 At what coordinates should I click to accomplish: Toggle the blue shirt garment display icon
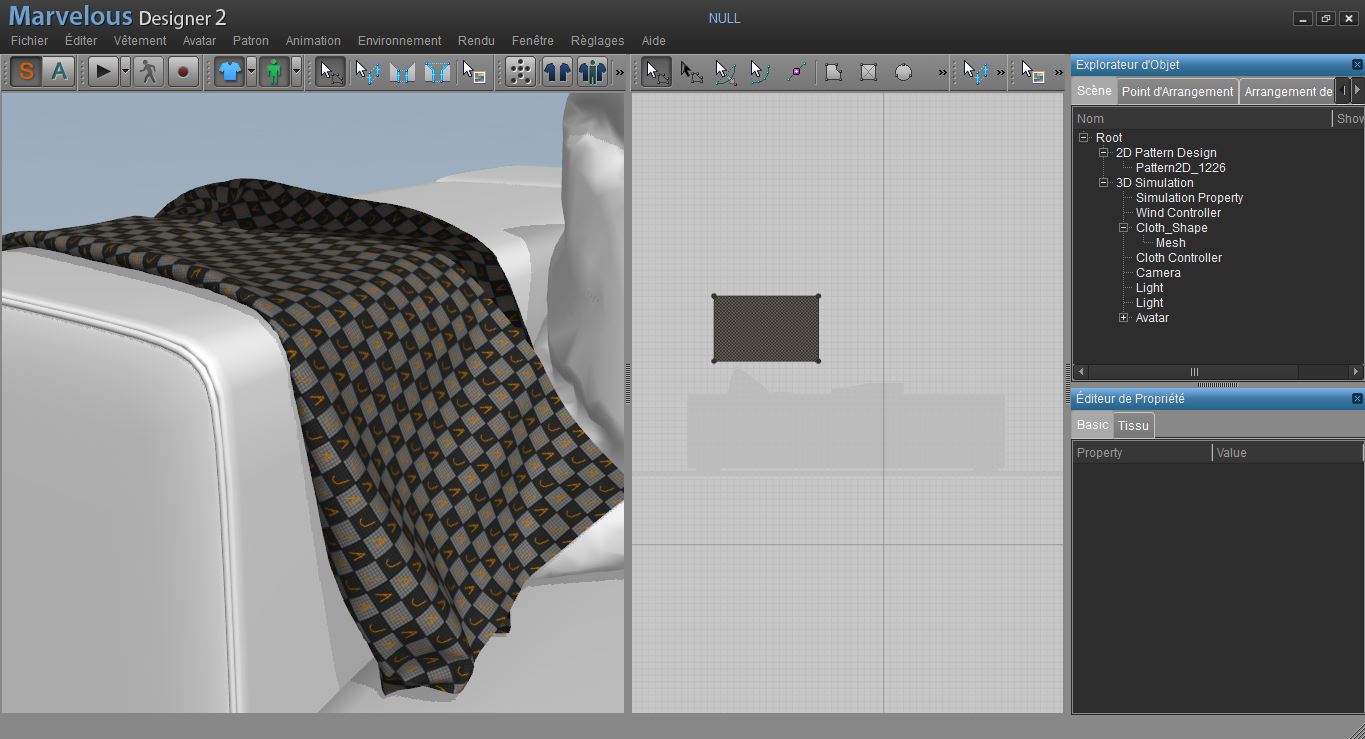229,72
